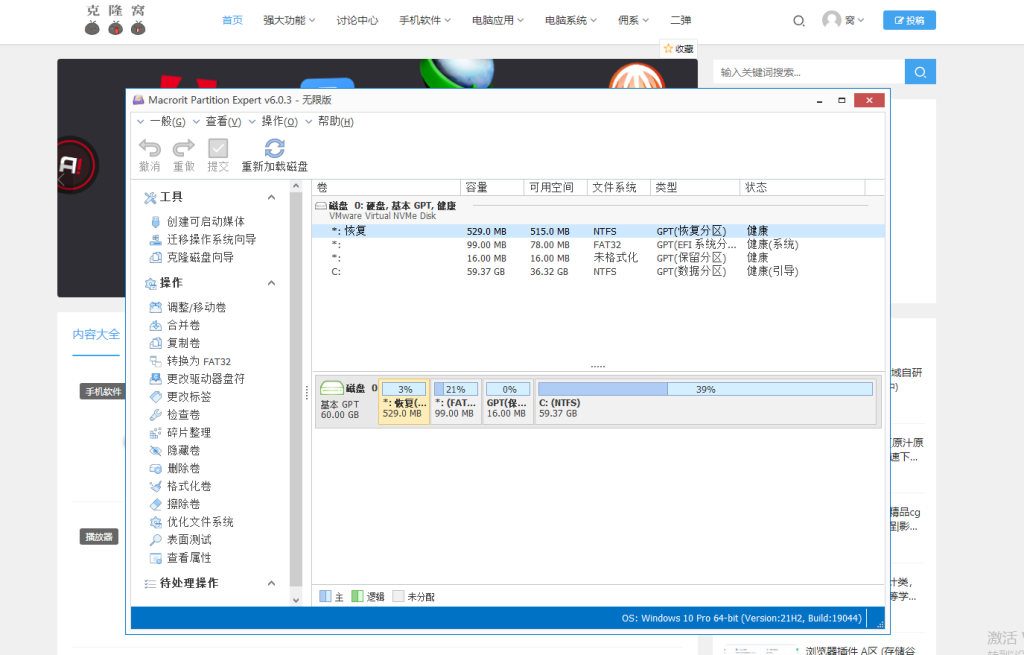
Task: Sort by 状态 column header
Action: pos(803,187)
